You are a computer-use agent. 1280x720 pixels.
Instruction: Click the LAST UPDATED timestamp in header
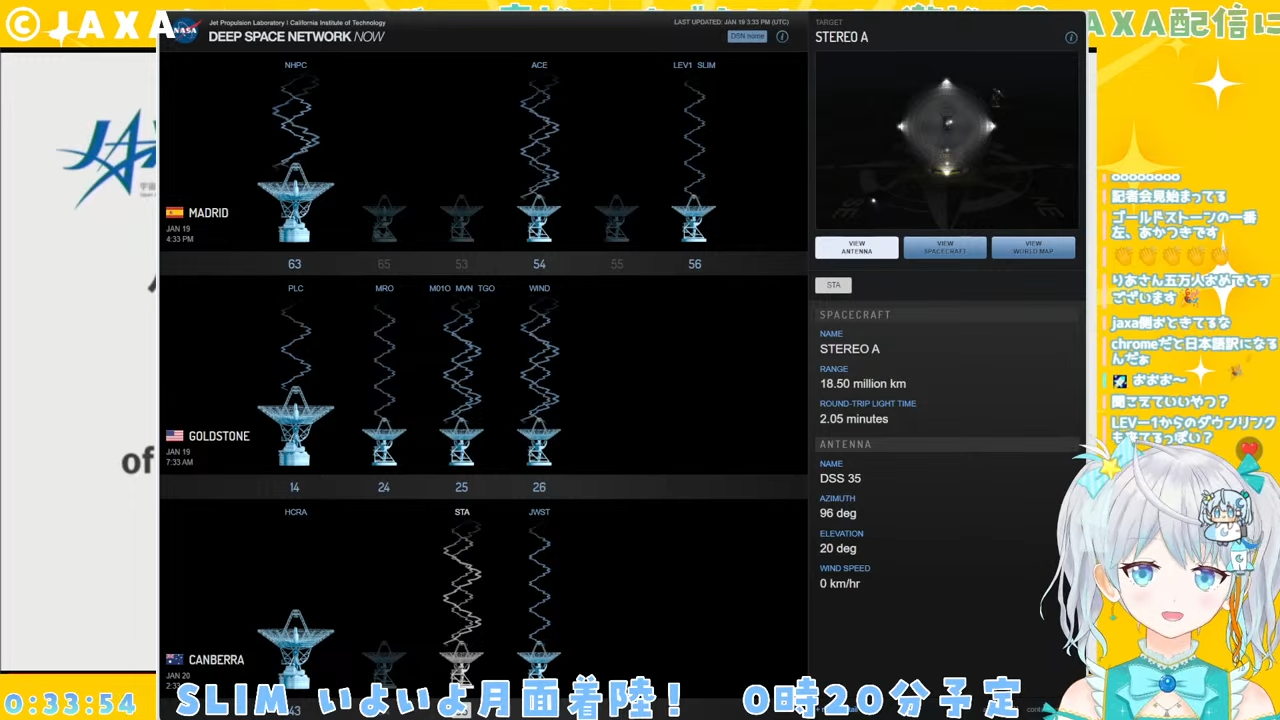tap(731, 22)
